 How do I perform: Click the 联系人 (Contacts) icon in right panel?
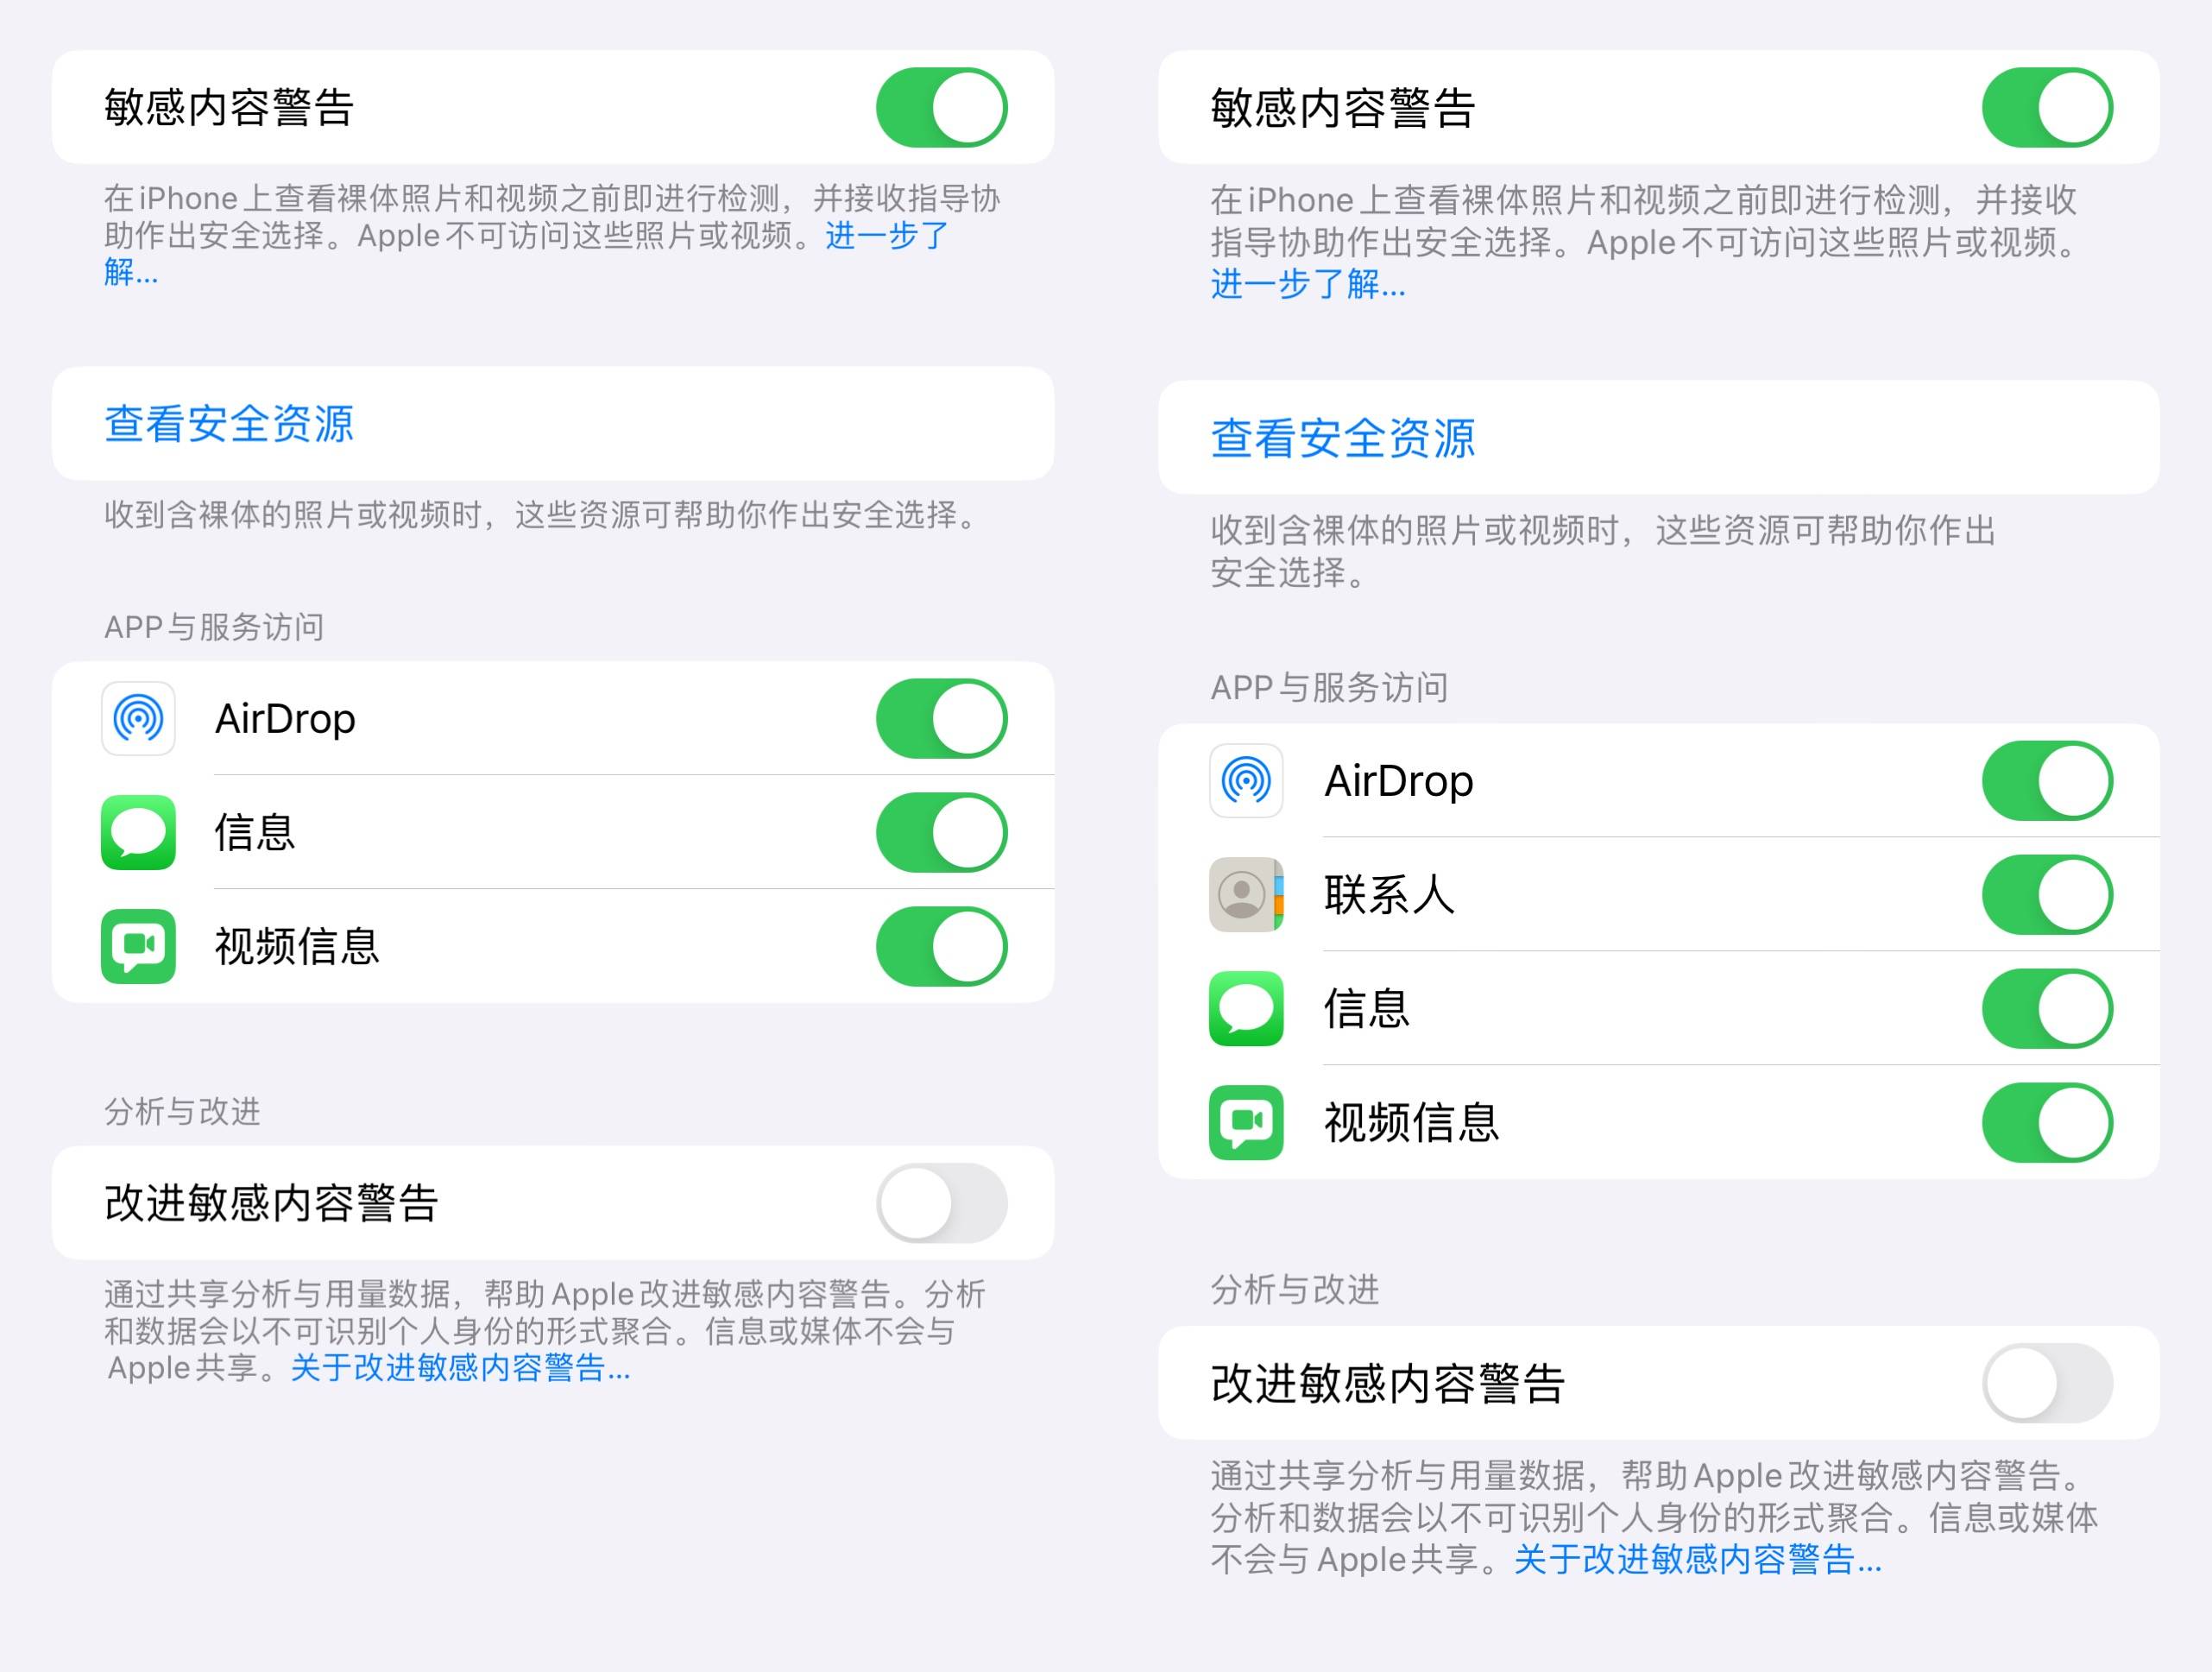1247,895
